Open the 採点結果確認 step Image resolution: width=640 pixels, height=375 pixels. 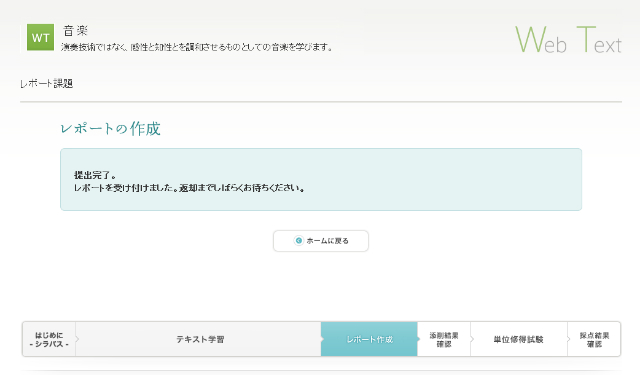tap(594, 339)
